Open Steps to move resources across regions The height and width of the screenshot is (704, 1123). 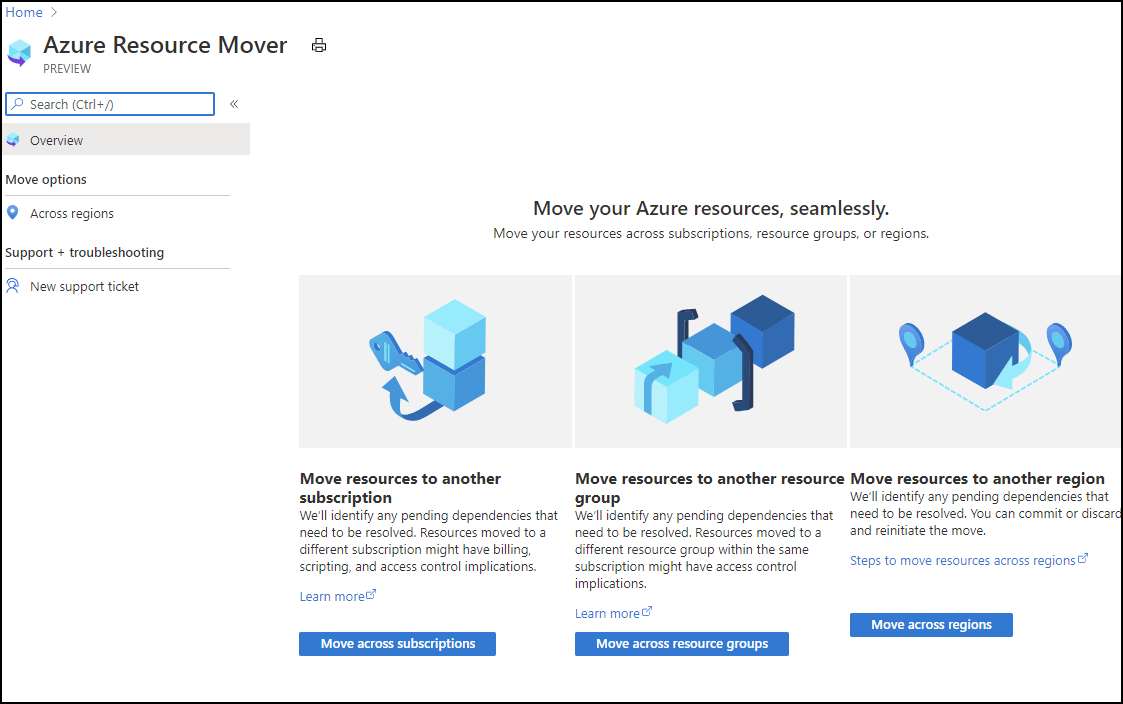[963, 560]
